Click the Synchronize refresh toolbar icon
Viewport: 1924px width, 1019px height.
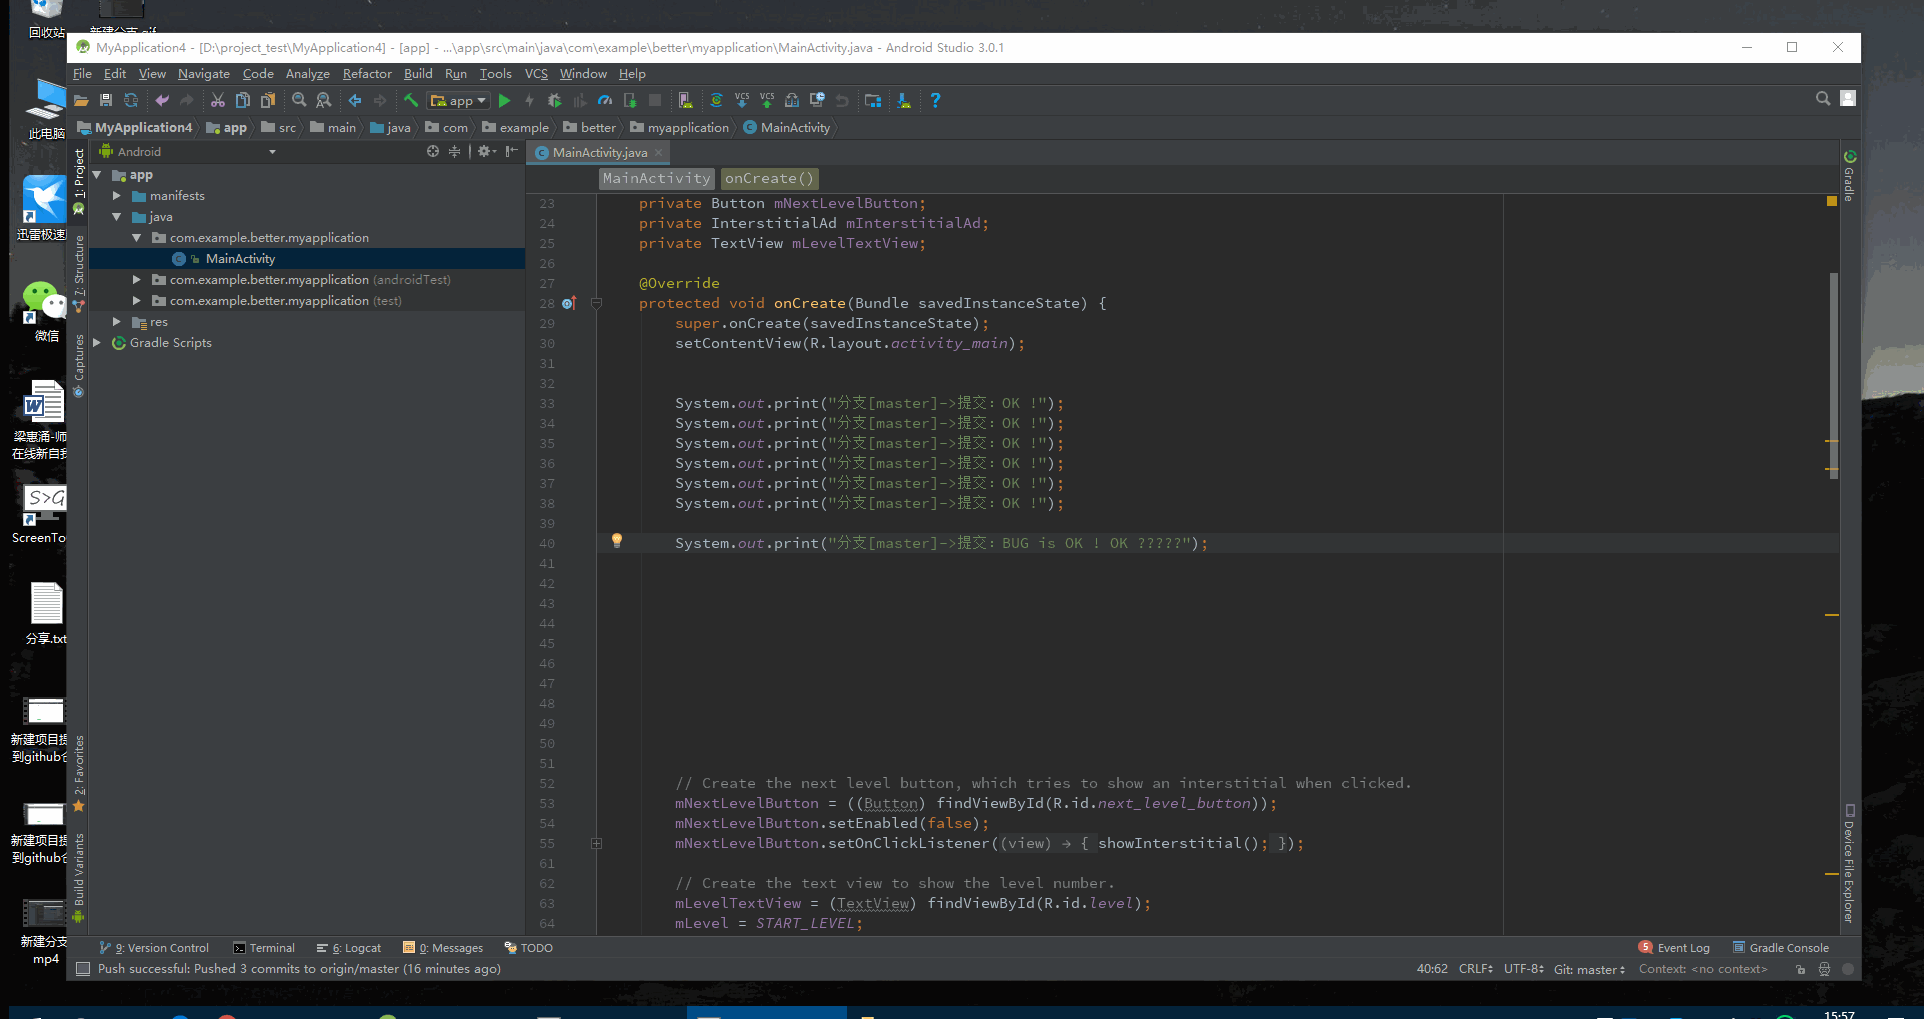tap(131, 101)
